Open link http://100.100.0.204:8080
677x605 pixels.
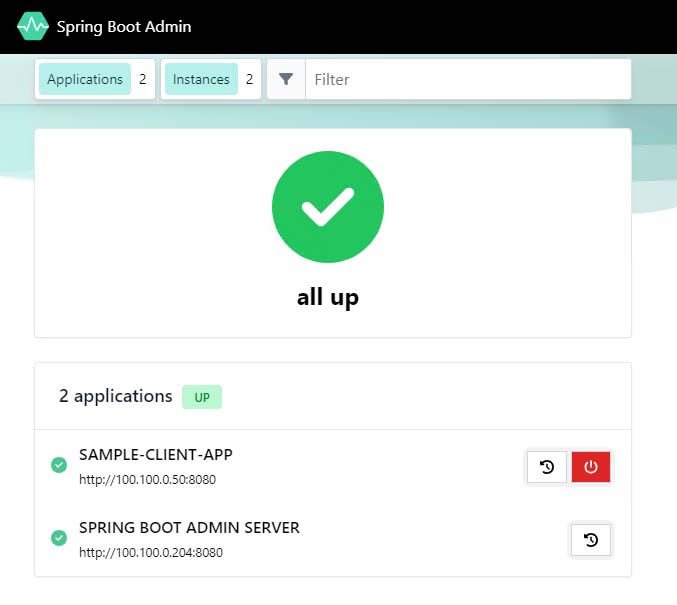[x=151, y=552]
